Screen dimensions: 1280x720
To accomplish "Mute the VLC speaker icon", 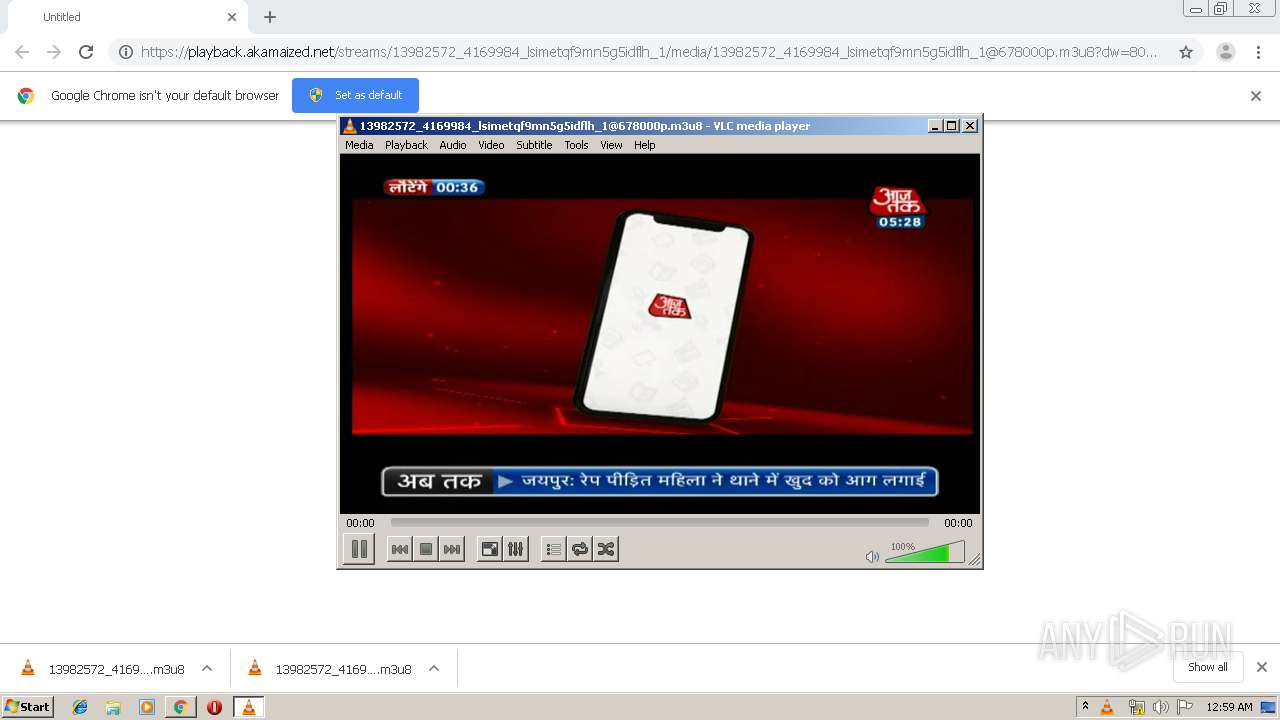I will click(x=872, y=556).
